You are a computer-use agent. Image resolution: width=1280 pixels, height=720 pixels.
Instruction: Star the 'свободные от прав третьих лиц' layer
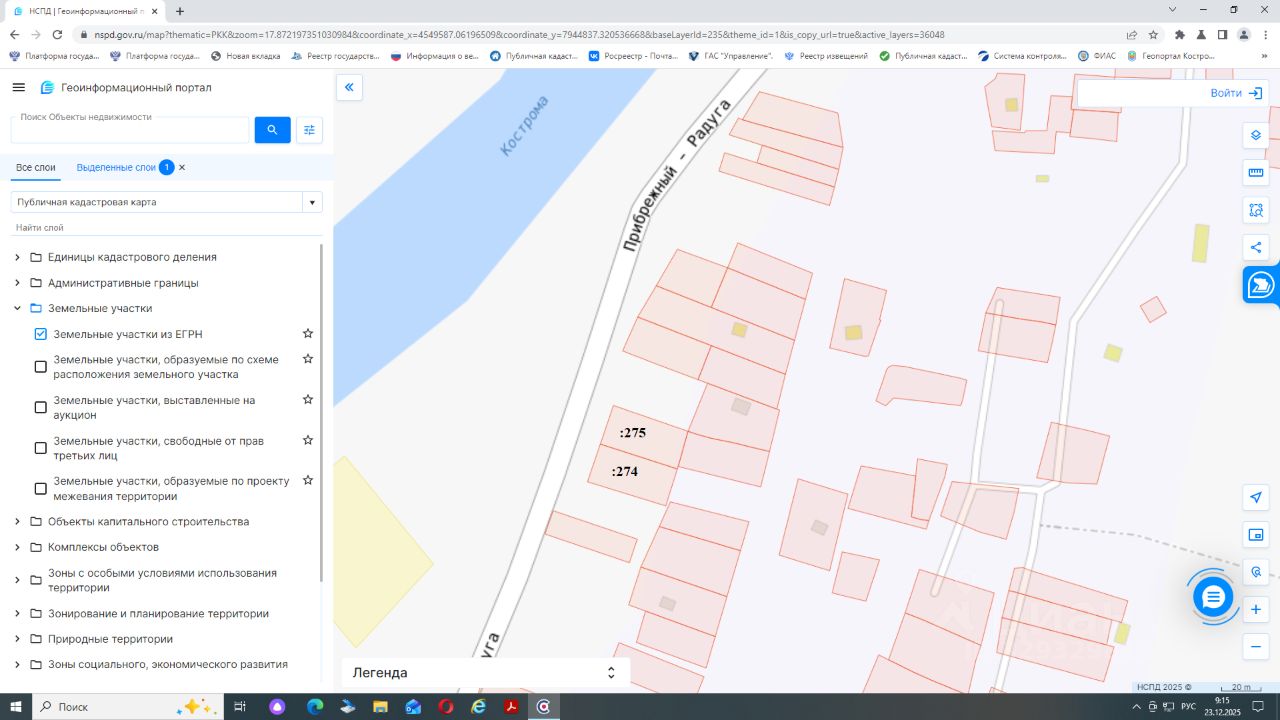tap(308, 440)
